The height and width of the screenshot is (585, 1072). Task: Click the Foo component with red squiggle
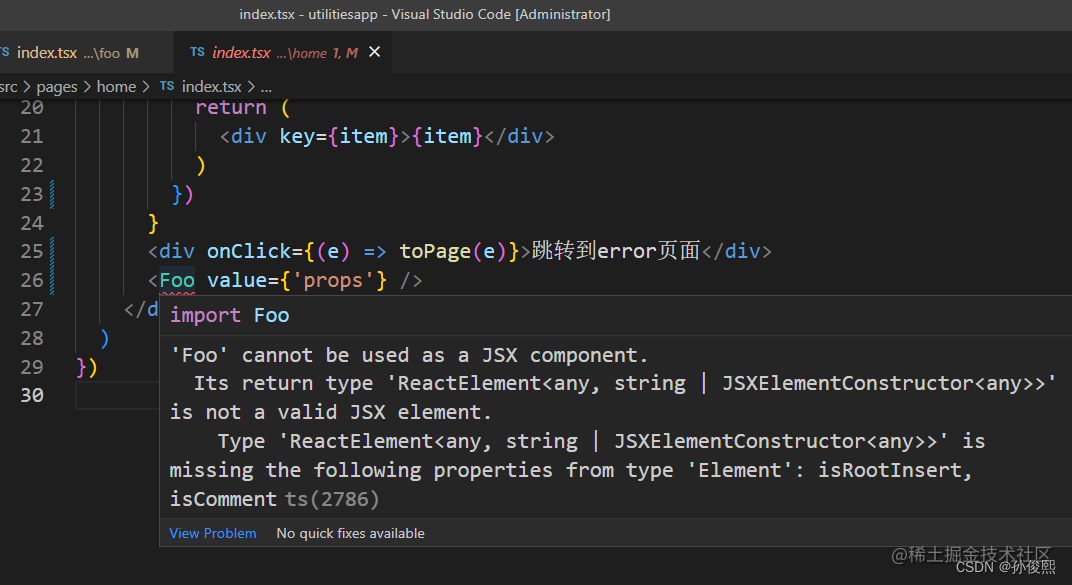click(x=177, y=280)
